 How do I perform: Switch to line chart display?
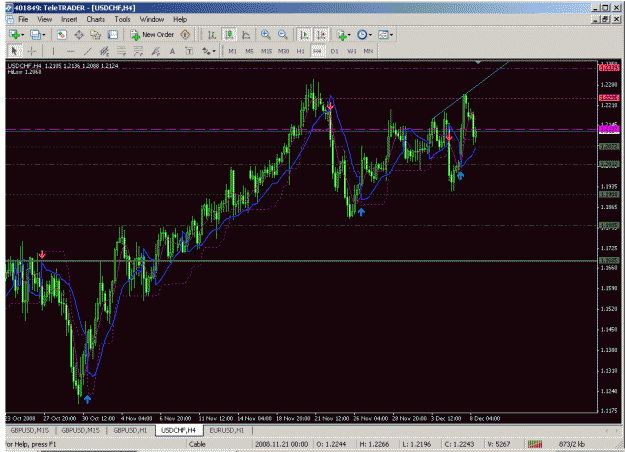pyautogui.click(x=246, y=35)
